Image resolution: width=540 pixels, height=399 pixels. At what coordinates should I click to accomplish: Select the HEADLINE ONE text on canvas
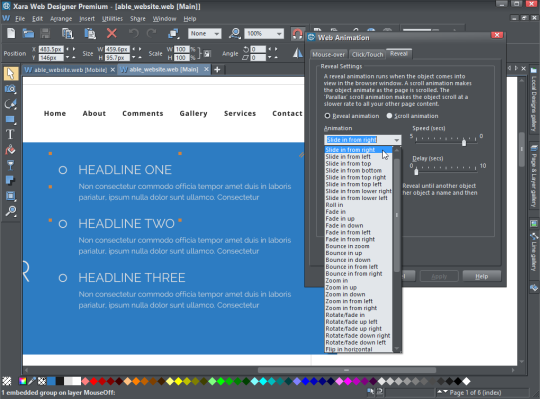125,170
